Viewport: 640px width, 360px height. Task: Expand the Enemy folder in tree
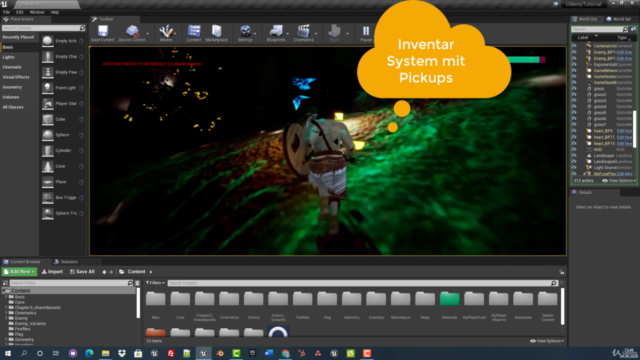pos(7,318)
